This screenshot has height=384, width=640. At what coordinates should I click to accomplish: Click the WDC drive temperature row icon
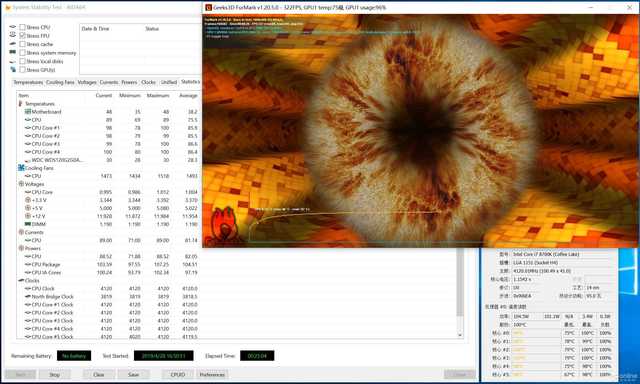coord(28,160)
